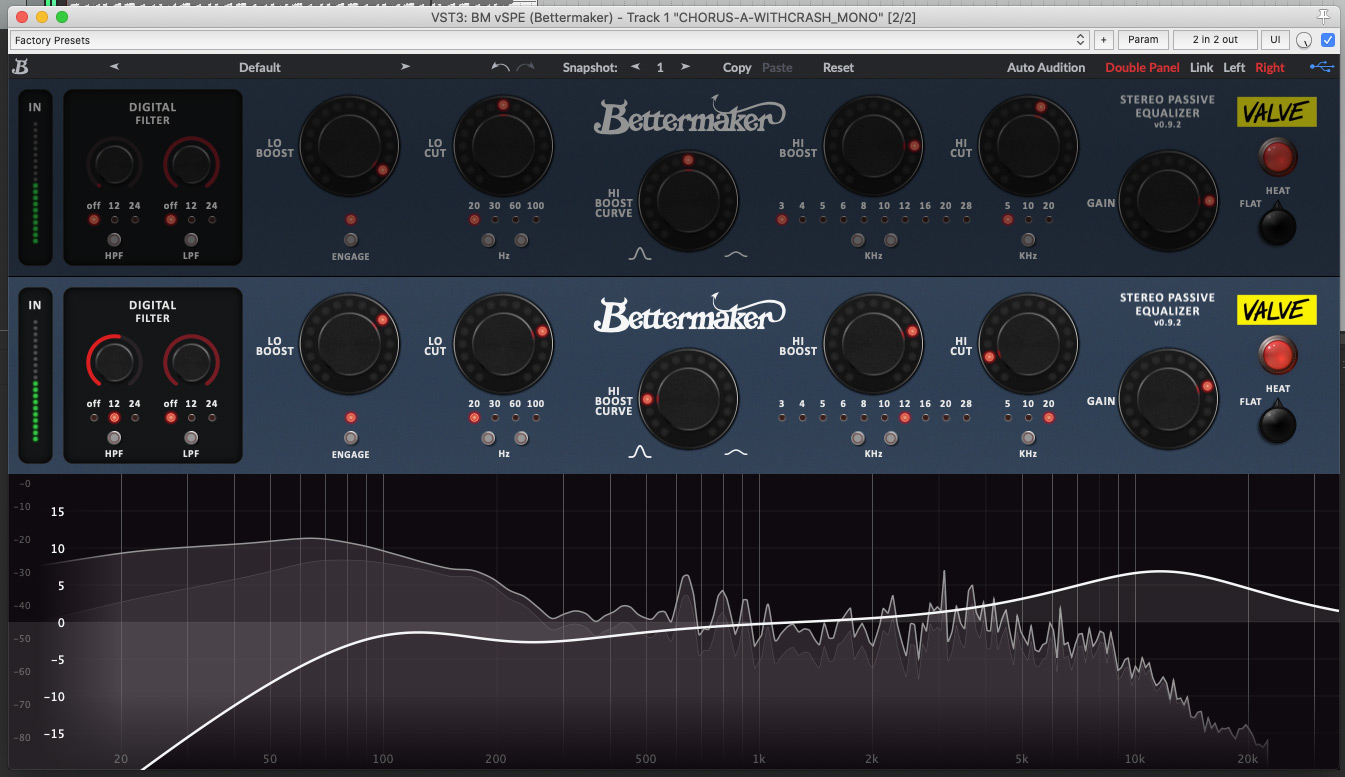The image size is (1345, 777).
Task: Toggle top panel red HEAT button
Action: [x=1278, y=157]
